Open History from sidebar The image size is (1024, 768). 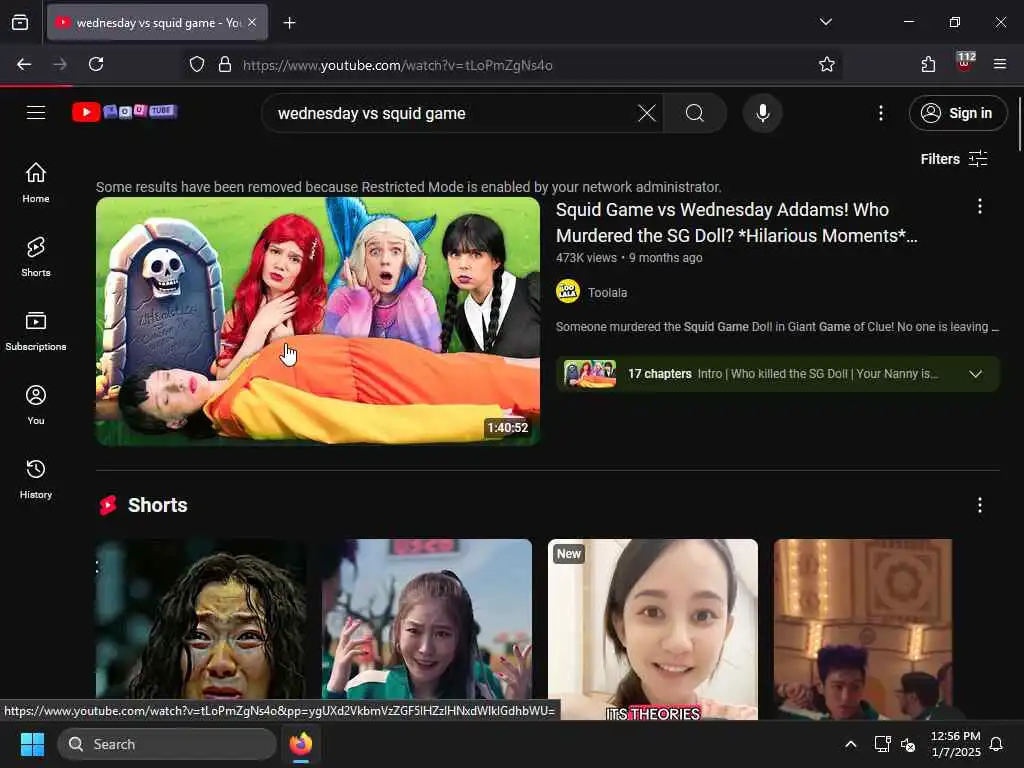point(36,479)
